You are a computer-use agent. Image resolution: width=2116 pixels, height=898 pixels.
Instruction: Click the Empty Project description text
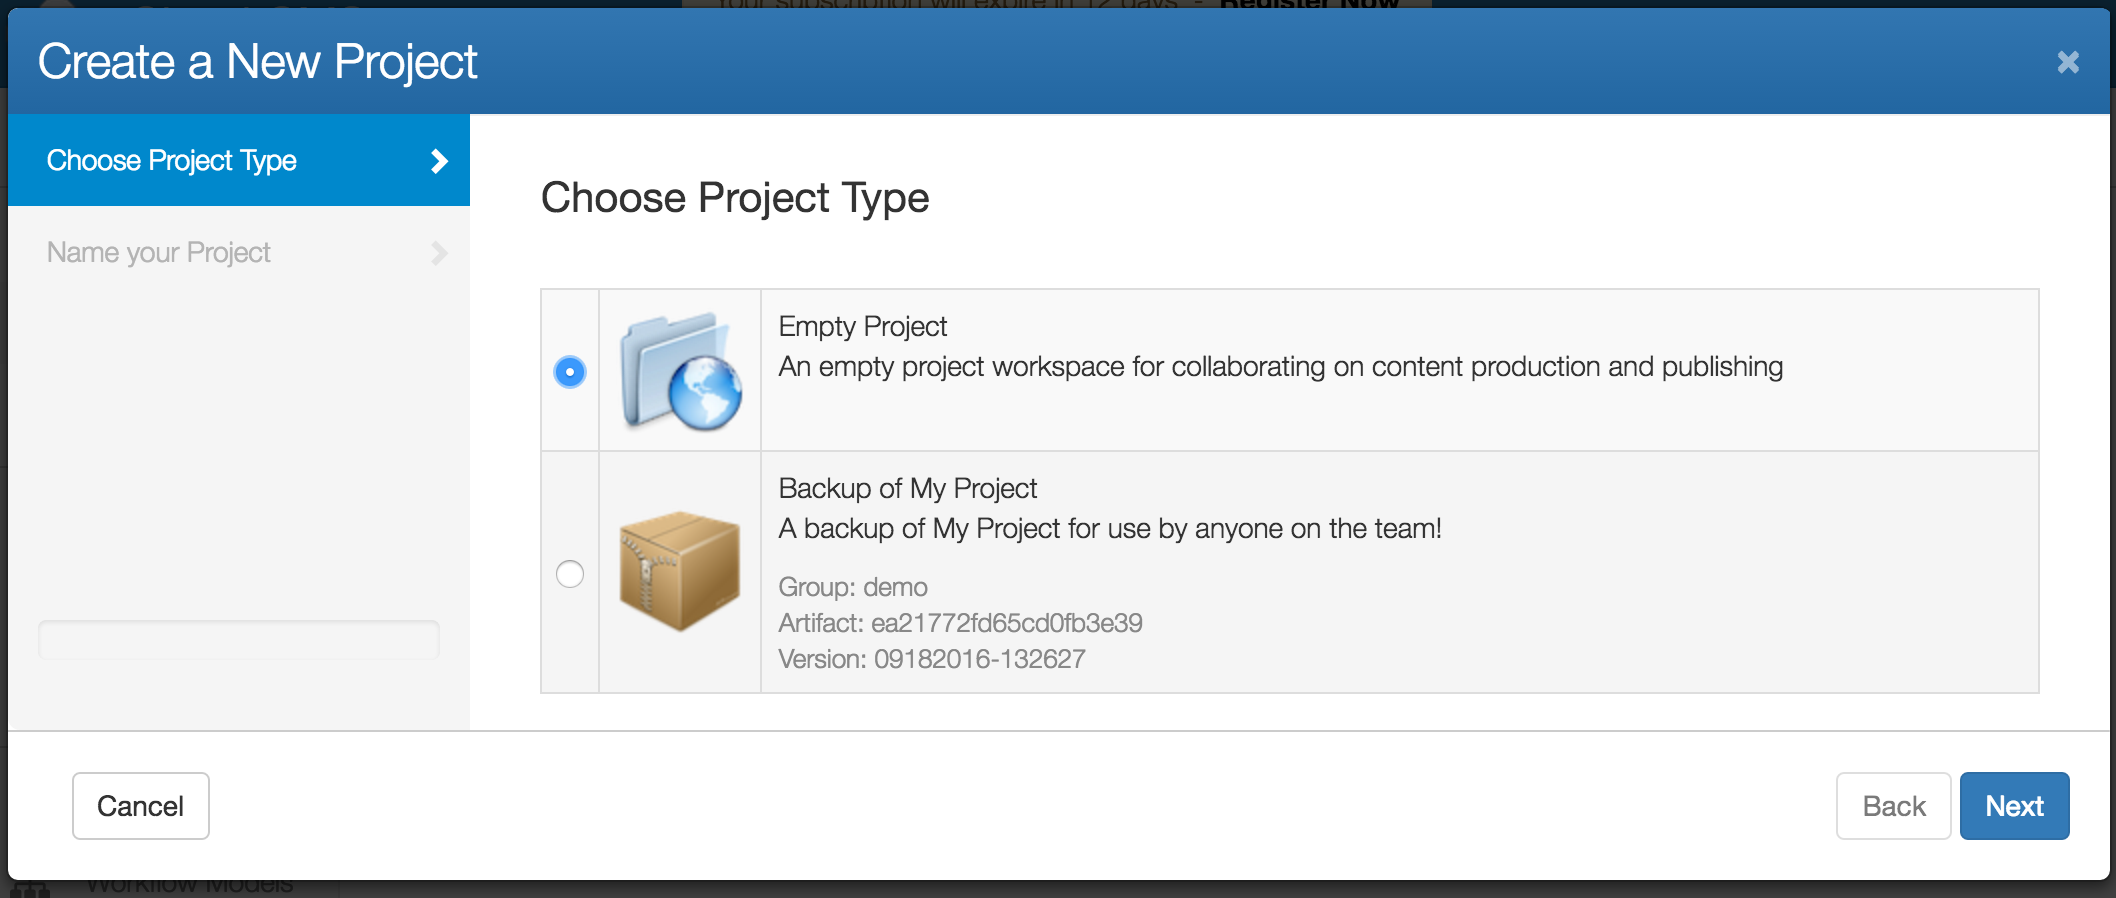[x=1280, y=367]
